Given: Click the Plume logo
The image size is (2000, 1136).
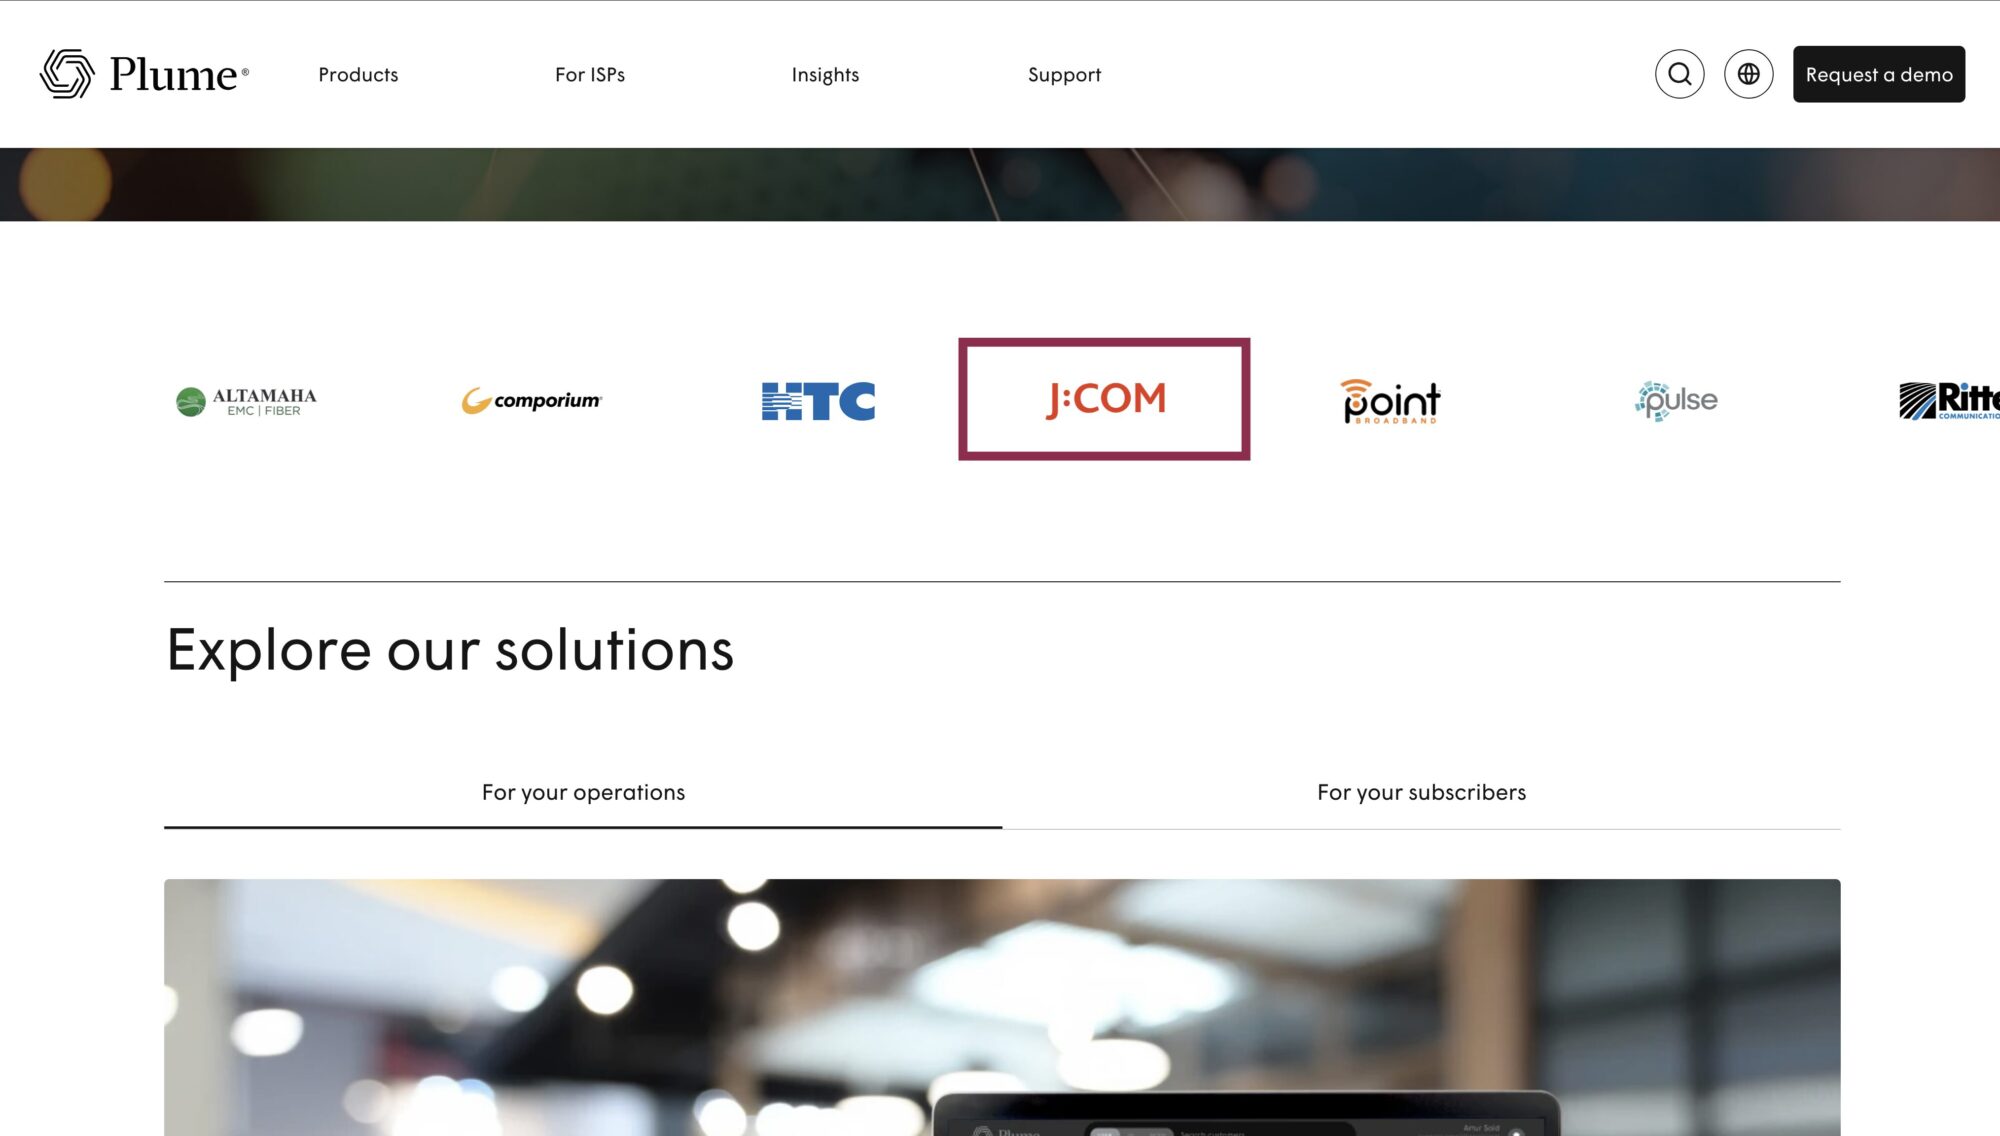Looking at the screenshot, I should pos(144,74).
